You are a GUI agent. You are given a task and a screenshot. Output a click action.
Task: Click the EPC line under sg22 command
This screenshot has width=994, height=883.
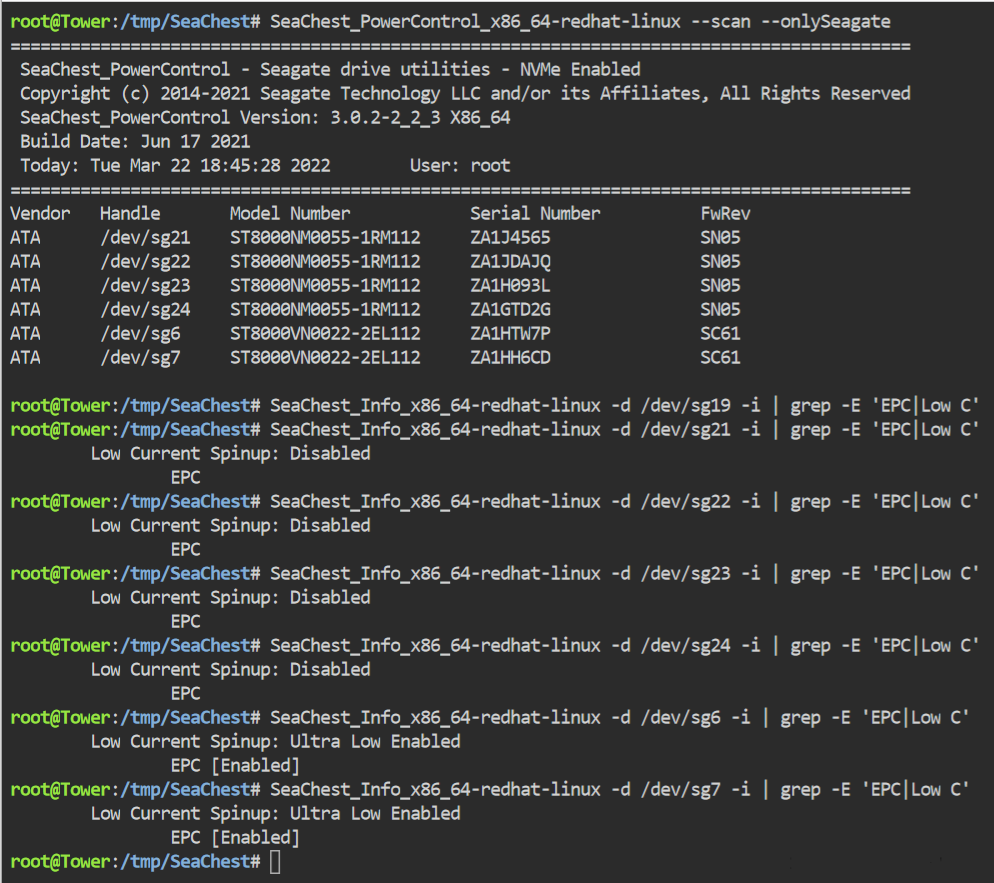pyautogui.click(x=186, y=550)
